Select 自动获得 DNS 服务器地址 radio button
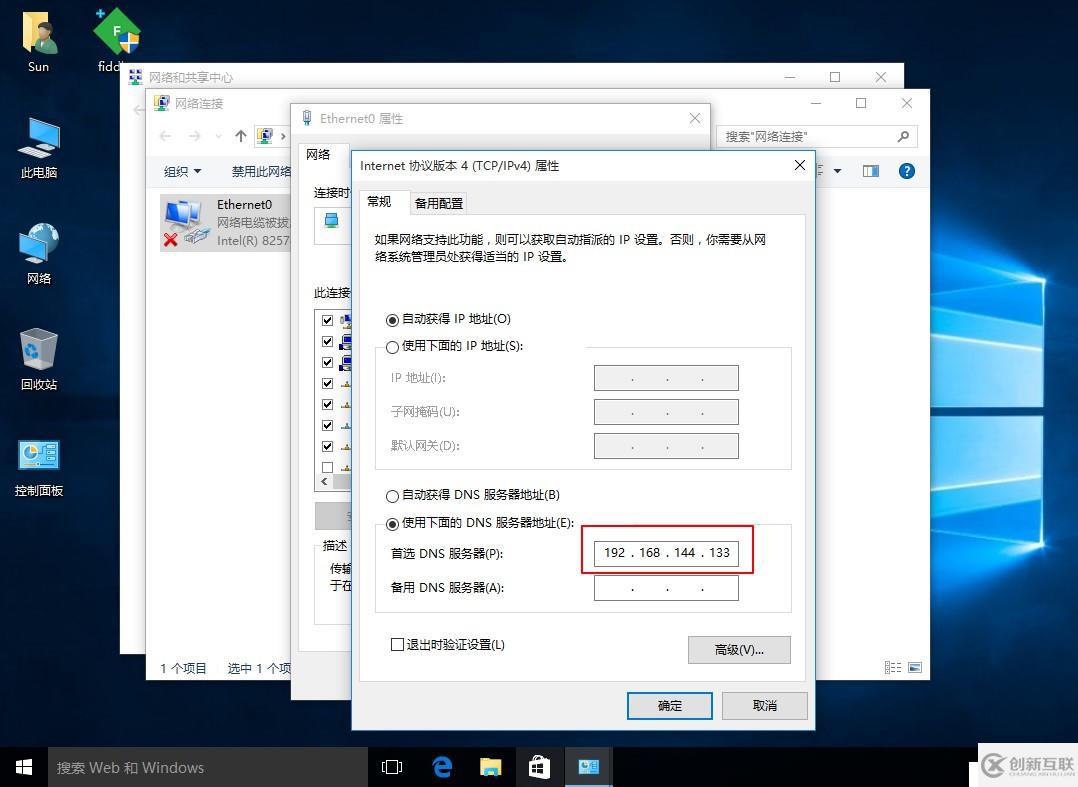 [392, 496]
